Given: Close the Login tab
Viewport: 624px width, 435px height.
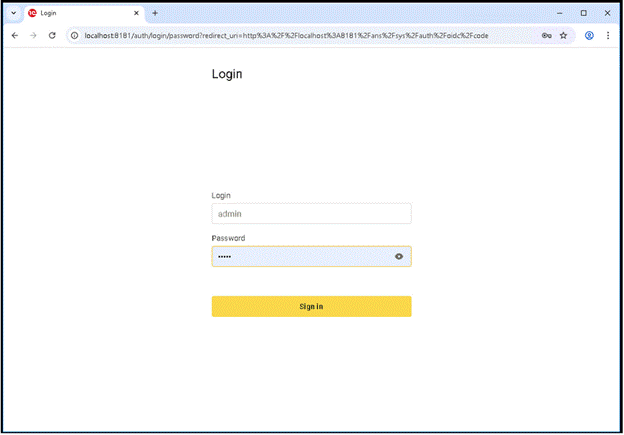Looking at the screenshot, I should click(x=137, y=13).
